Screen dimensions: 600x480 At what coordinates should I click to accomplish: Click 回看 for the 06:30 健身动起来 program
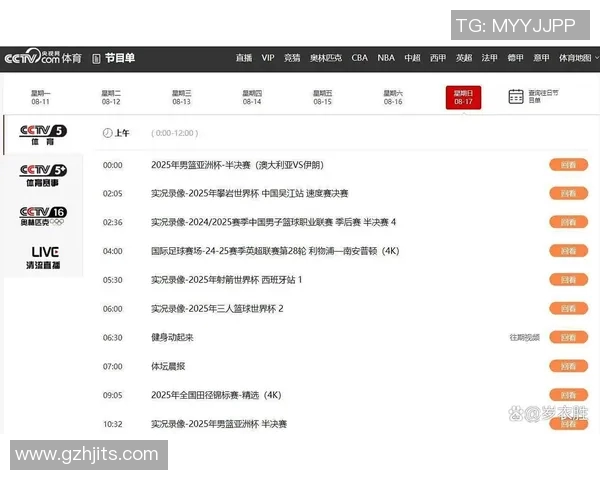(569, 338)
